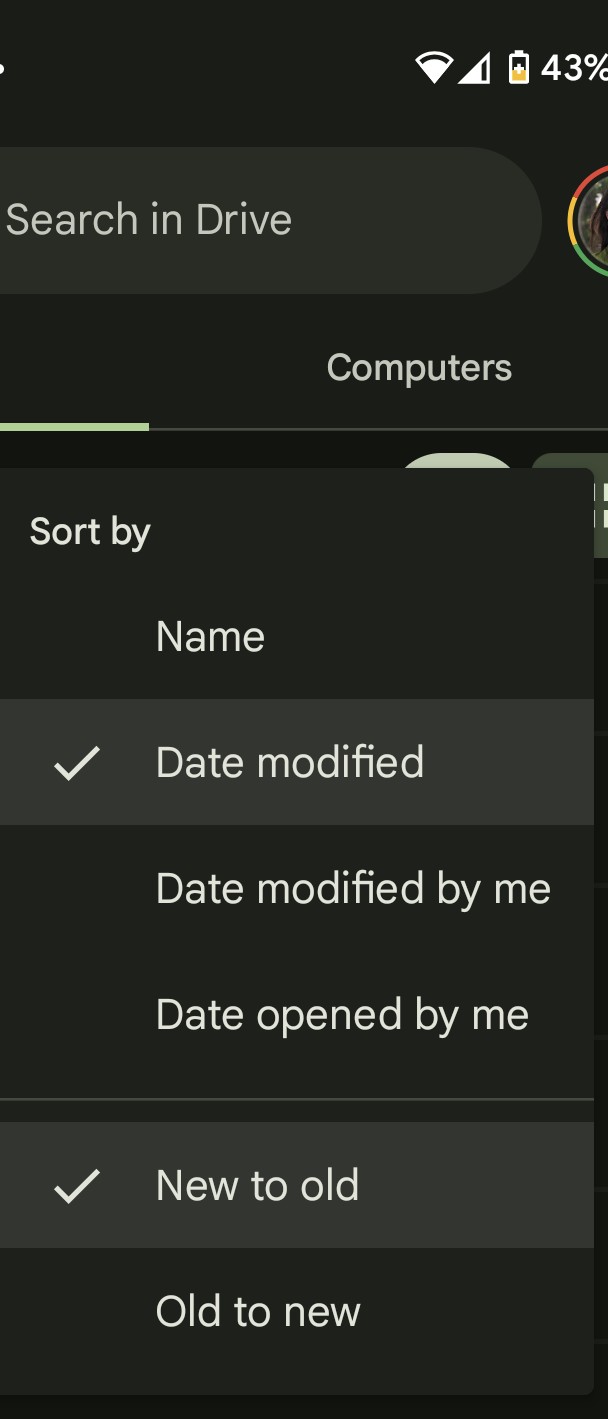Tap the battery charging icon
This screenshot has height=1419, width=608.
(x=518, y=67)
